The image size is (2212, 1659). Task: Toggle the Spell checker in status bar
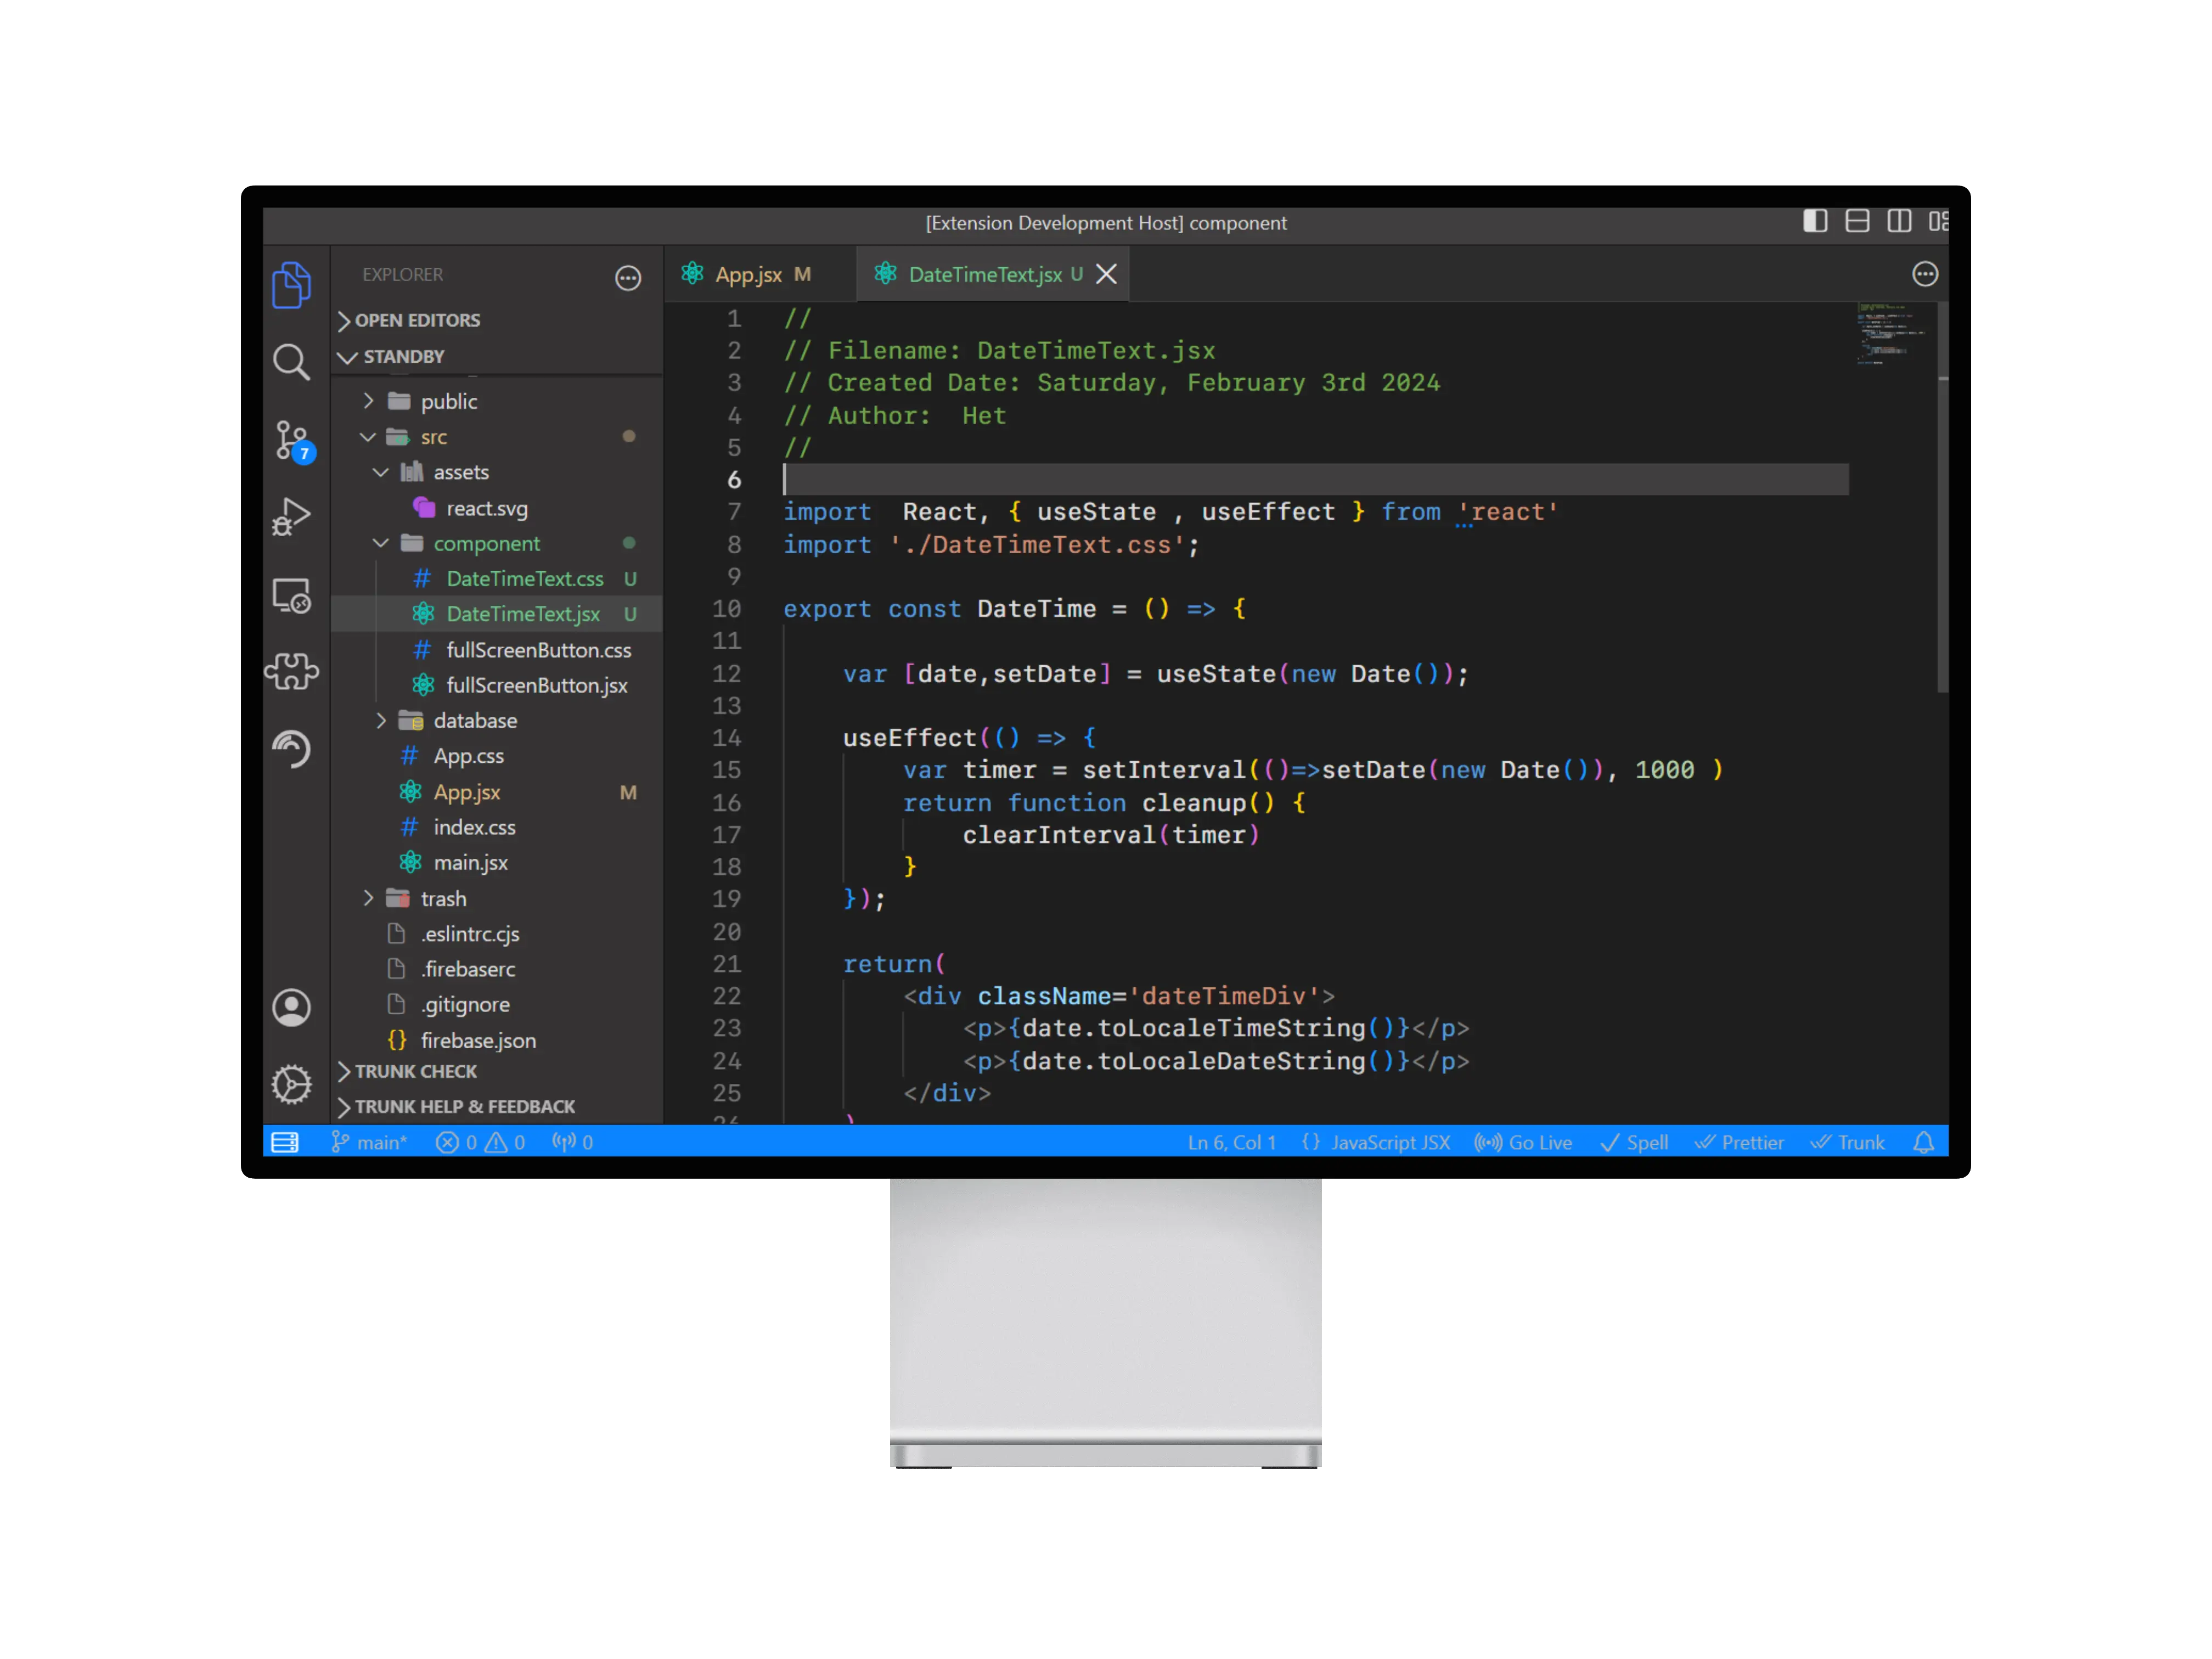pos(1634,1141)
